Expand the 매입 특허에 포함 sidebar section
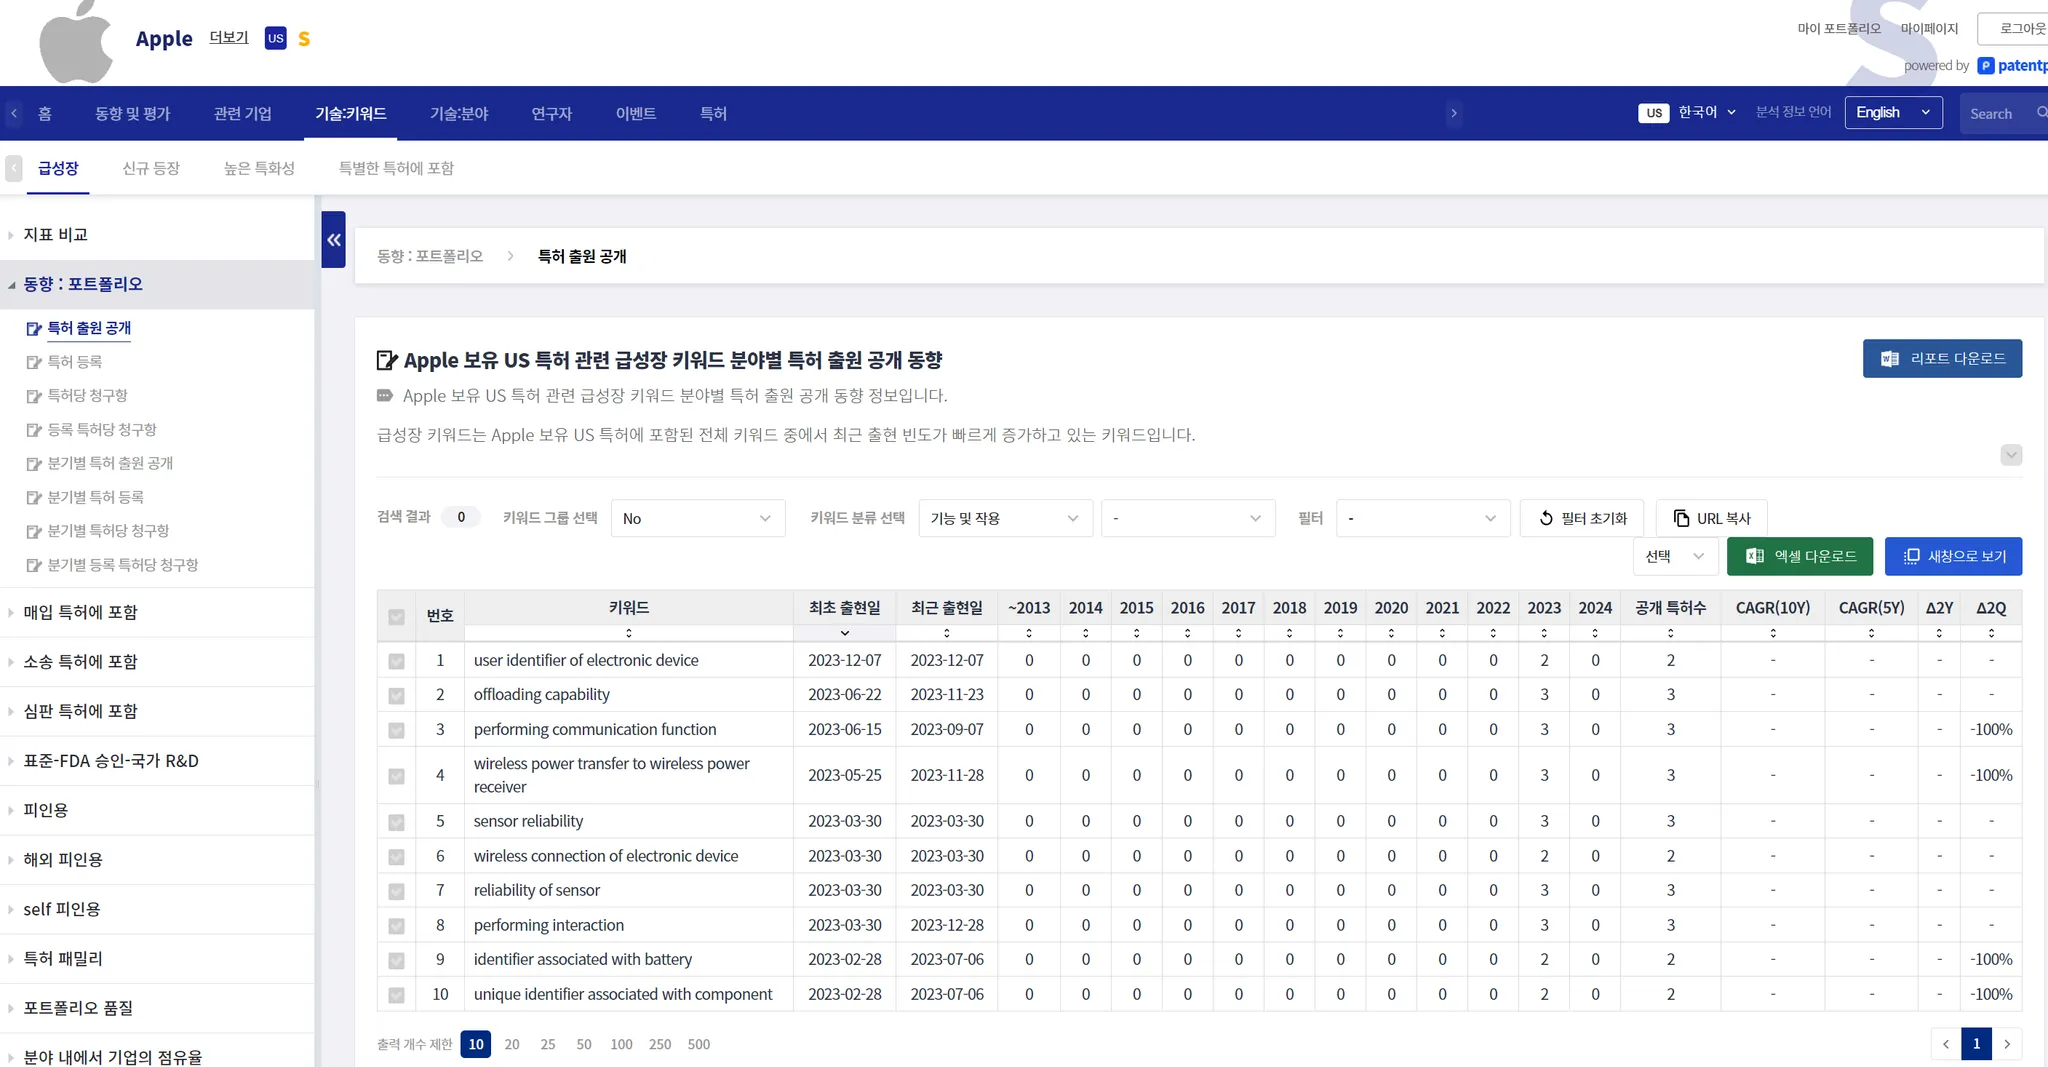 pyautogui.click(x=80, y=612)
